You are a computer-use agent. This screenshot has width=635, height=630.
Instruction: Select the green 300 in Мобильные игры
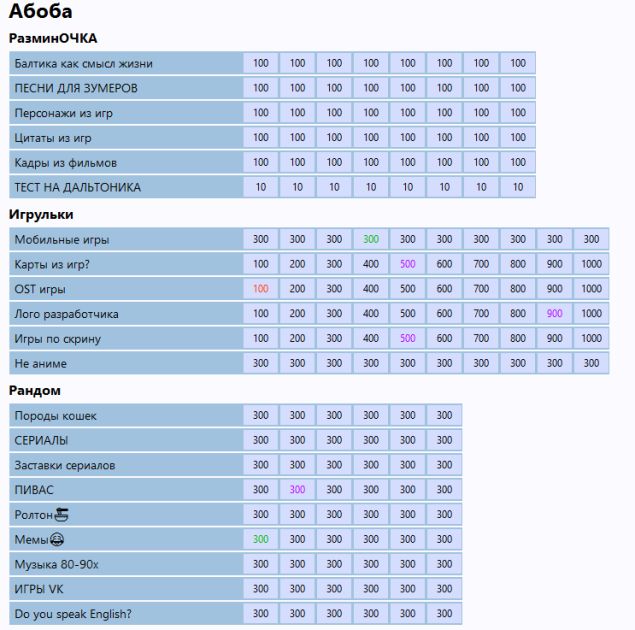[371, 240]
